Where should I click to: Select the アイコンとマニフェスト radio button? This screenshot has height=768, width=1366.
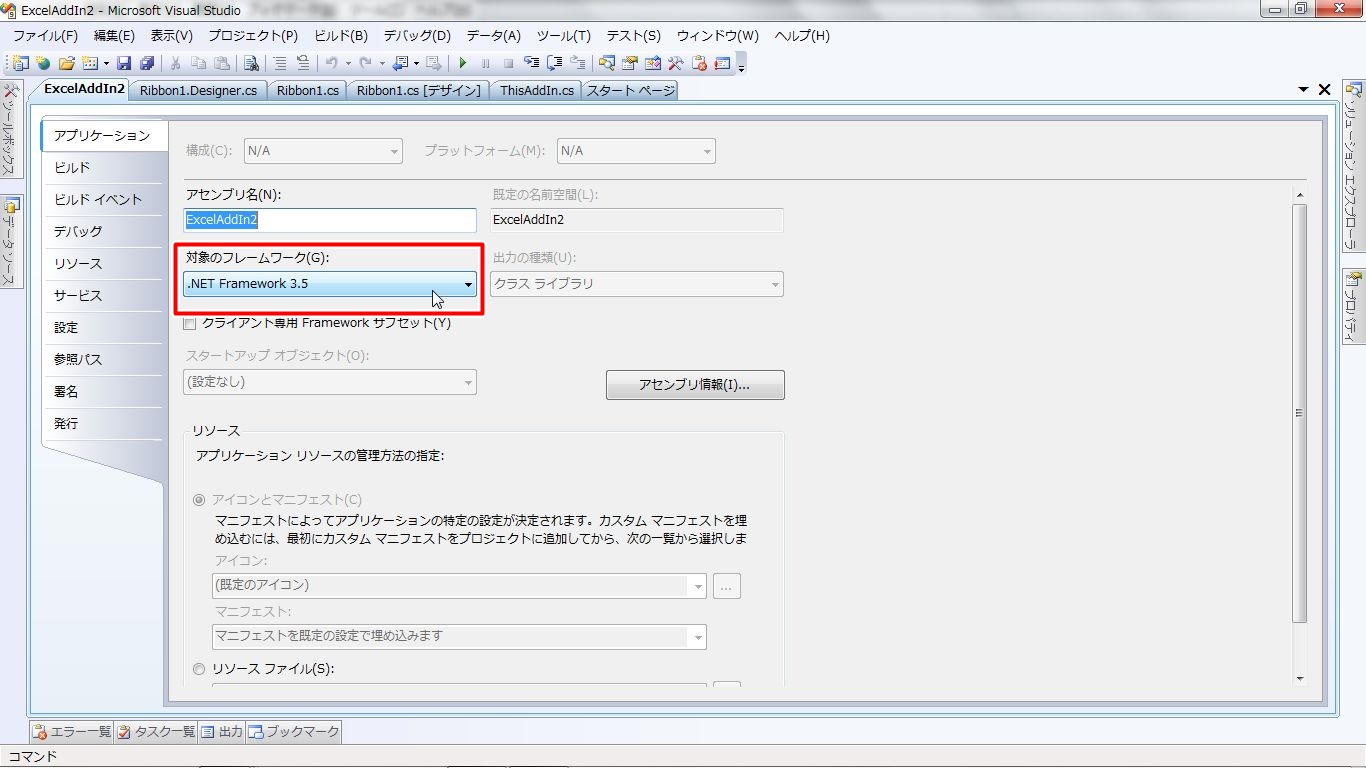(x=199, y=500)
